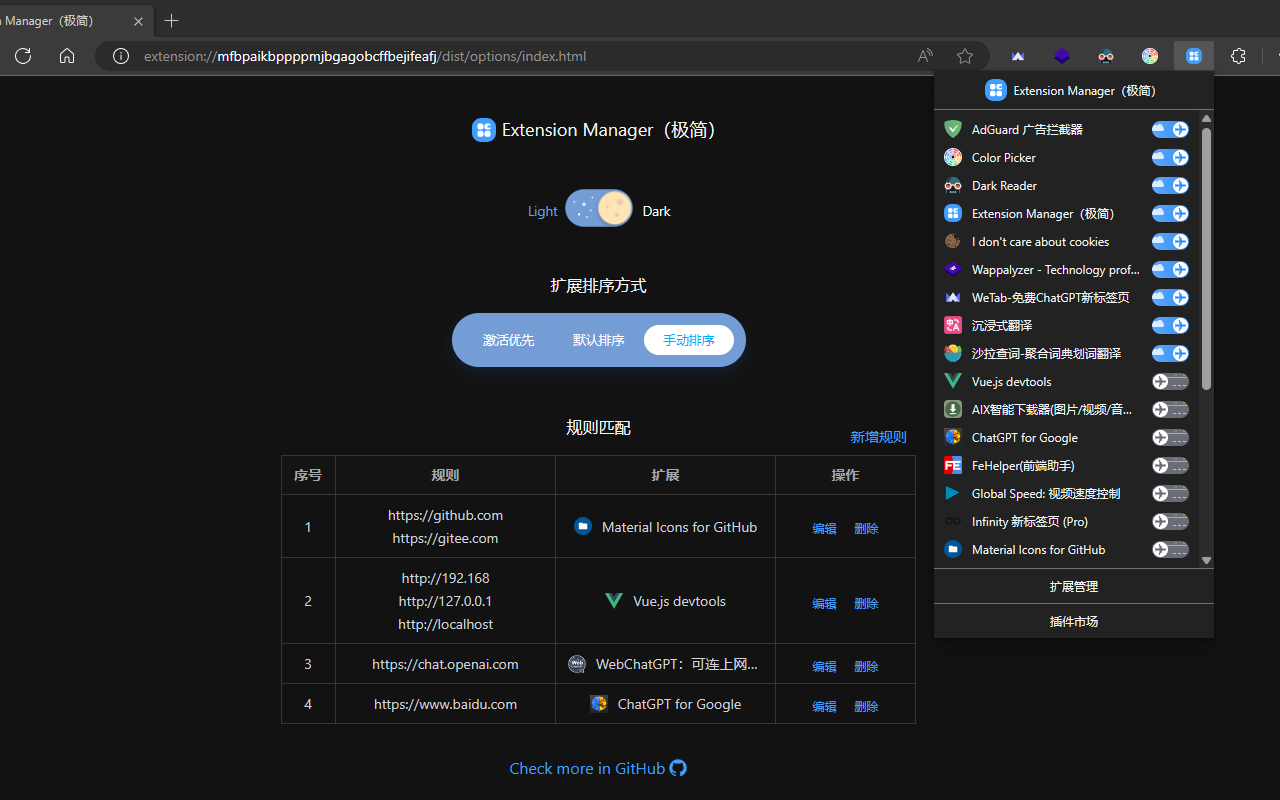Screen dimensions: 1280x800
Task: Enable the ChatGPT for Google toggle
Action: tap(1170, 437)
